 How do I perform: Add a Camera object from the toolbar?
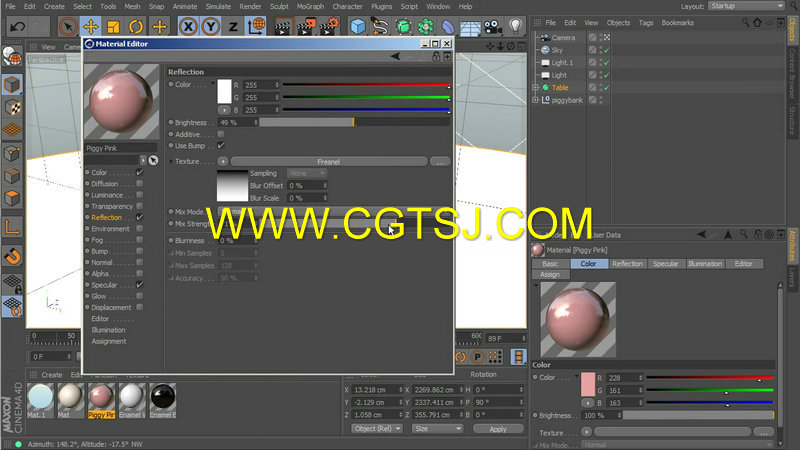click(x=493, y=26)
